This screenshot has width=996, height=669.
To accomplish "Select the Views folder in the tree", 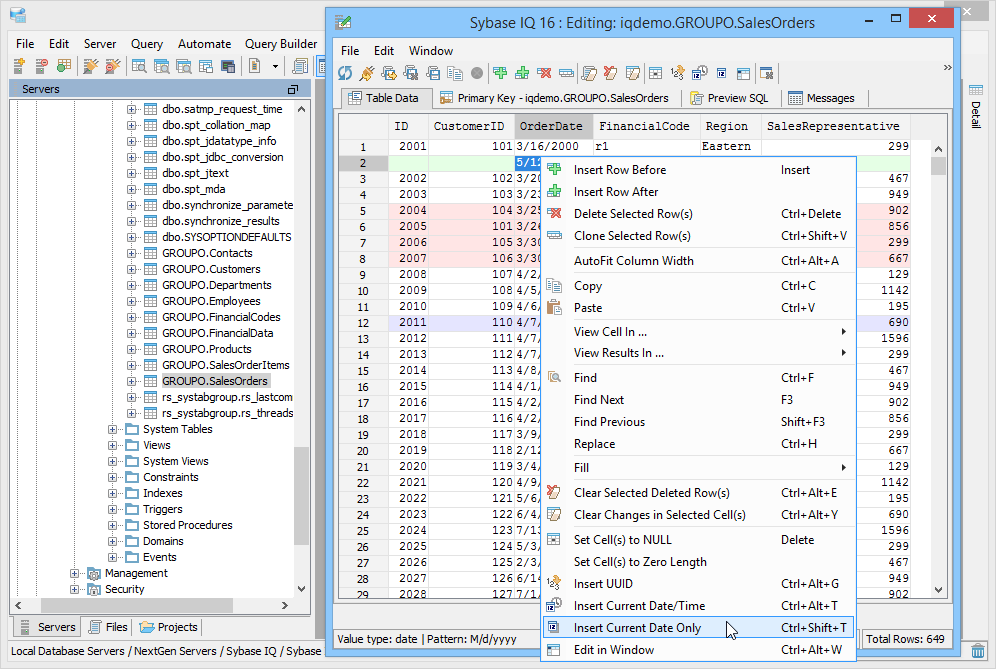I will pos(156,445).
